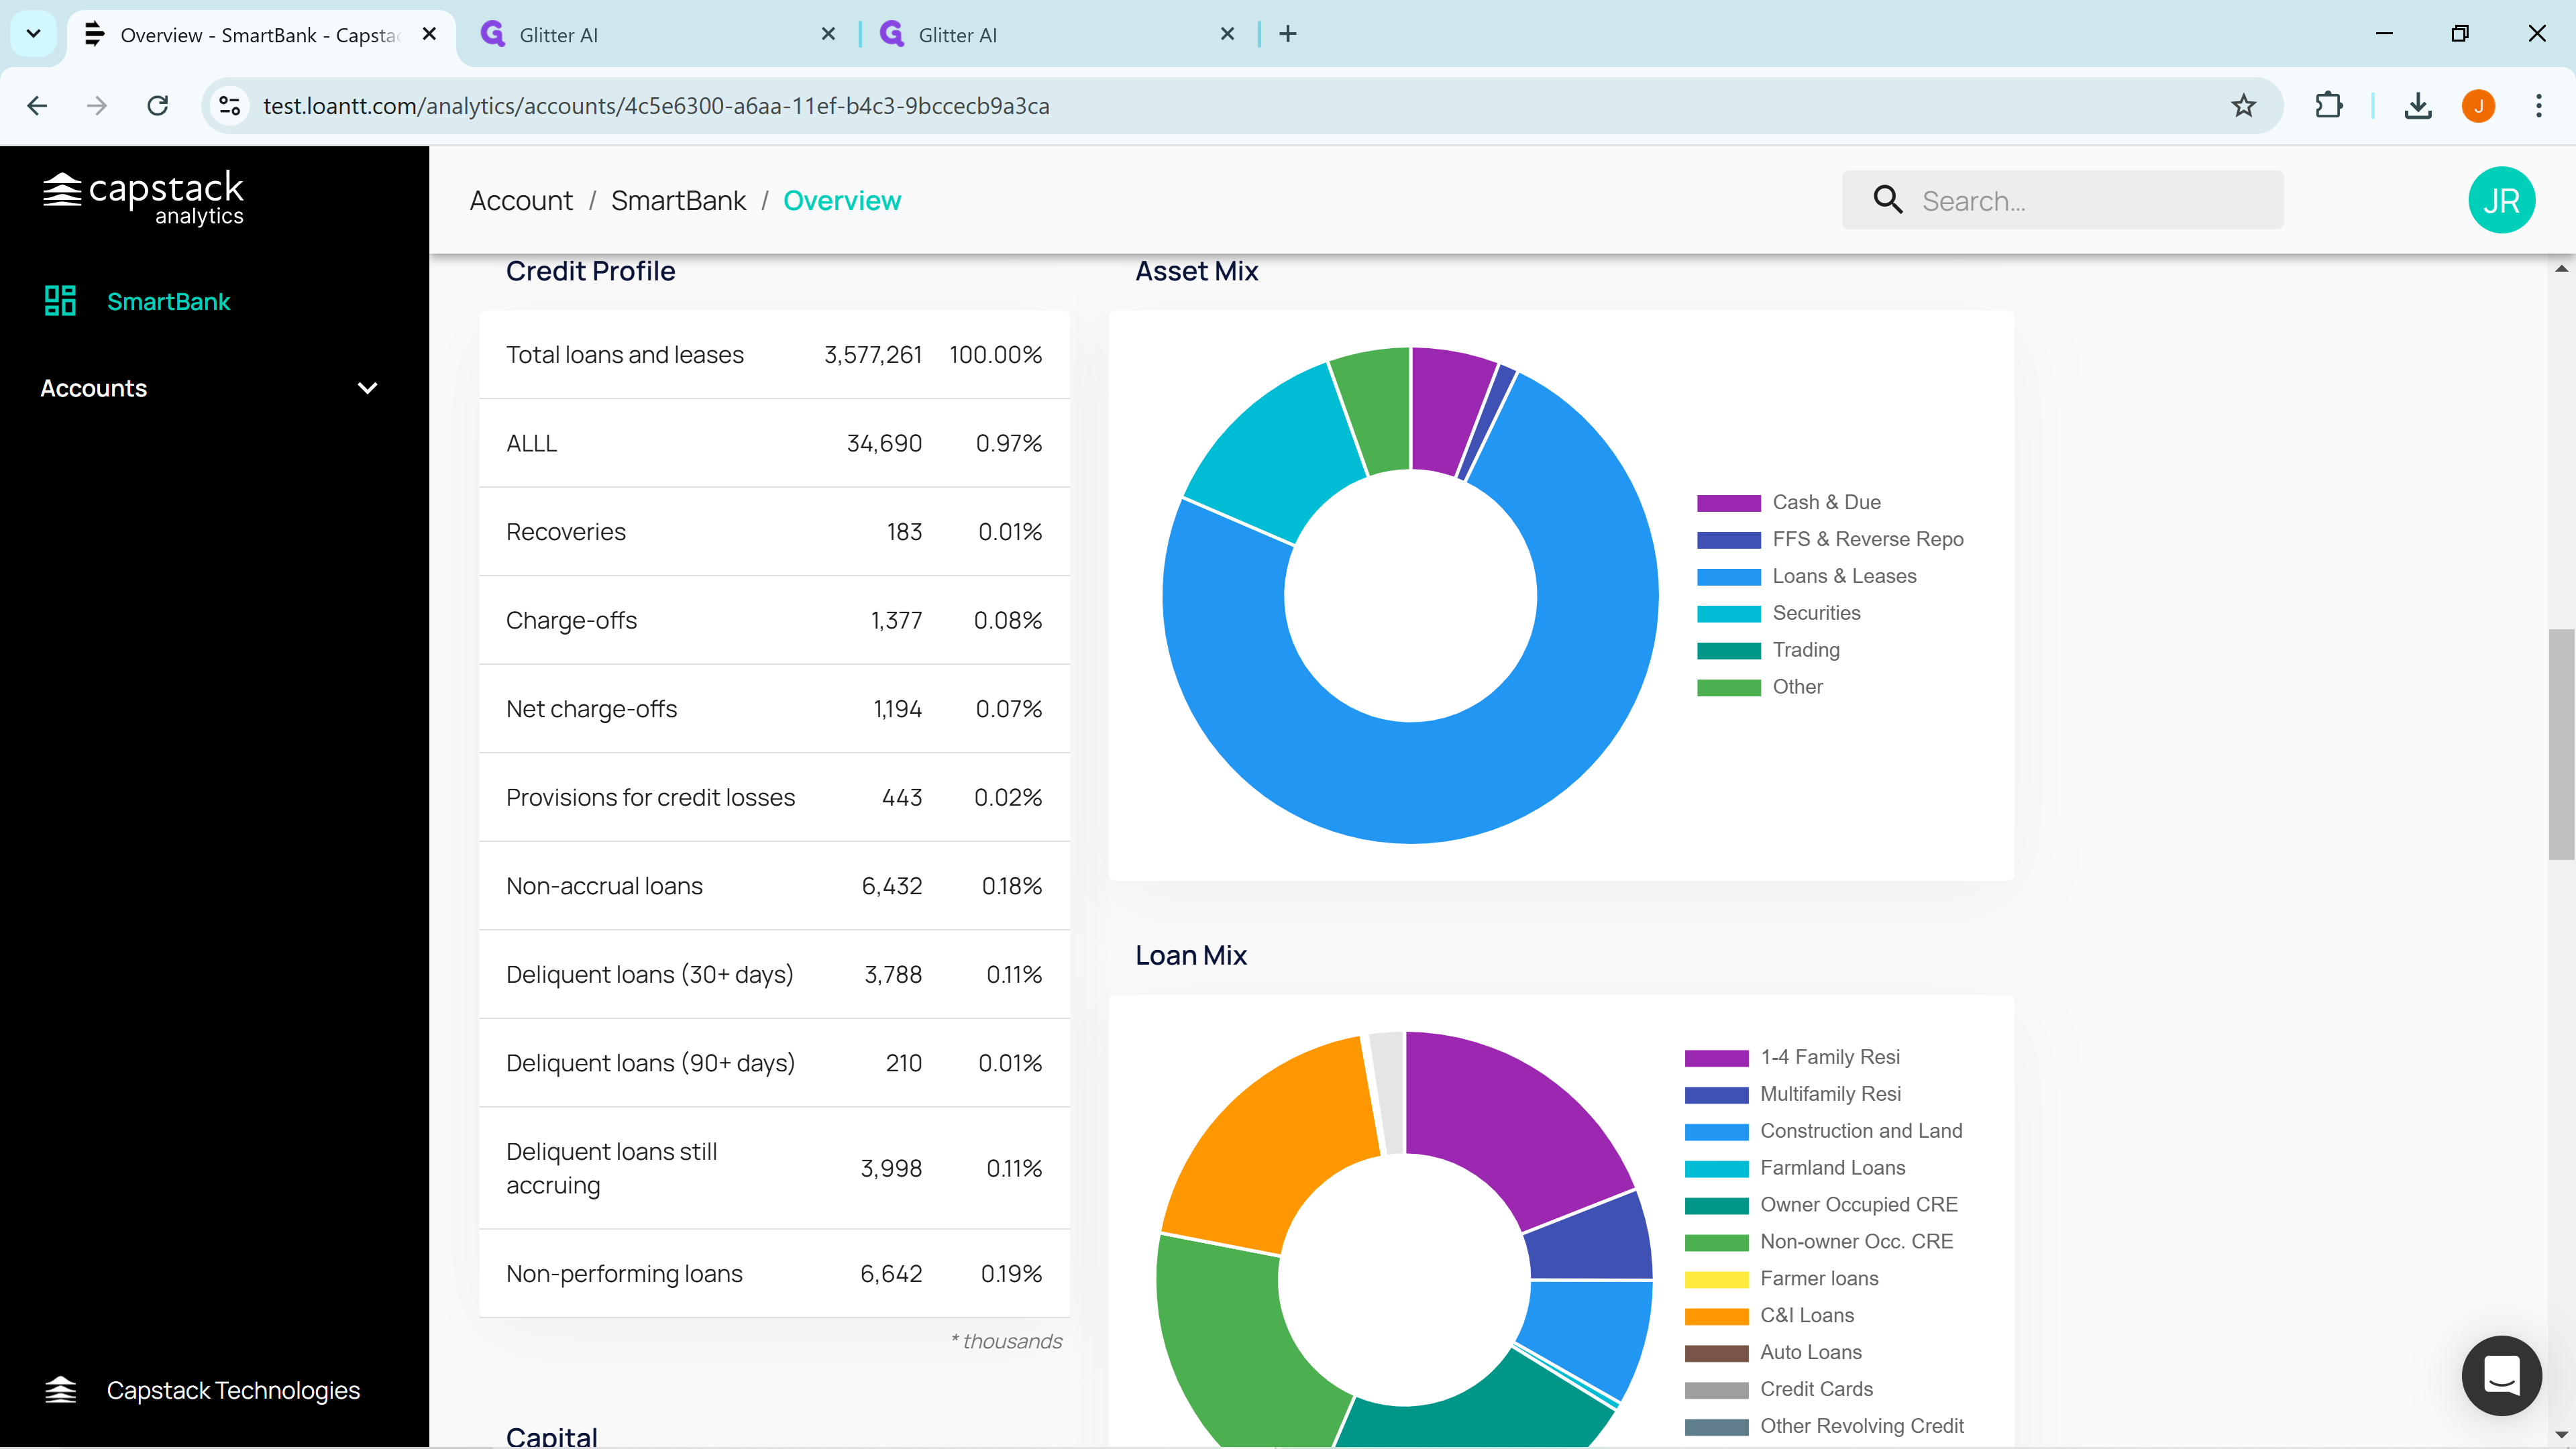This screenshot has height=1449, width=2576.
Task: Toggle FFS & Reverse Repo legend swatch
Action: tap(1728, 540)
